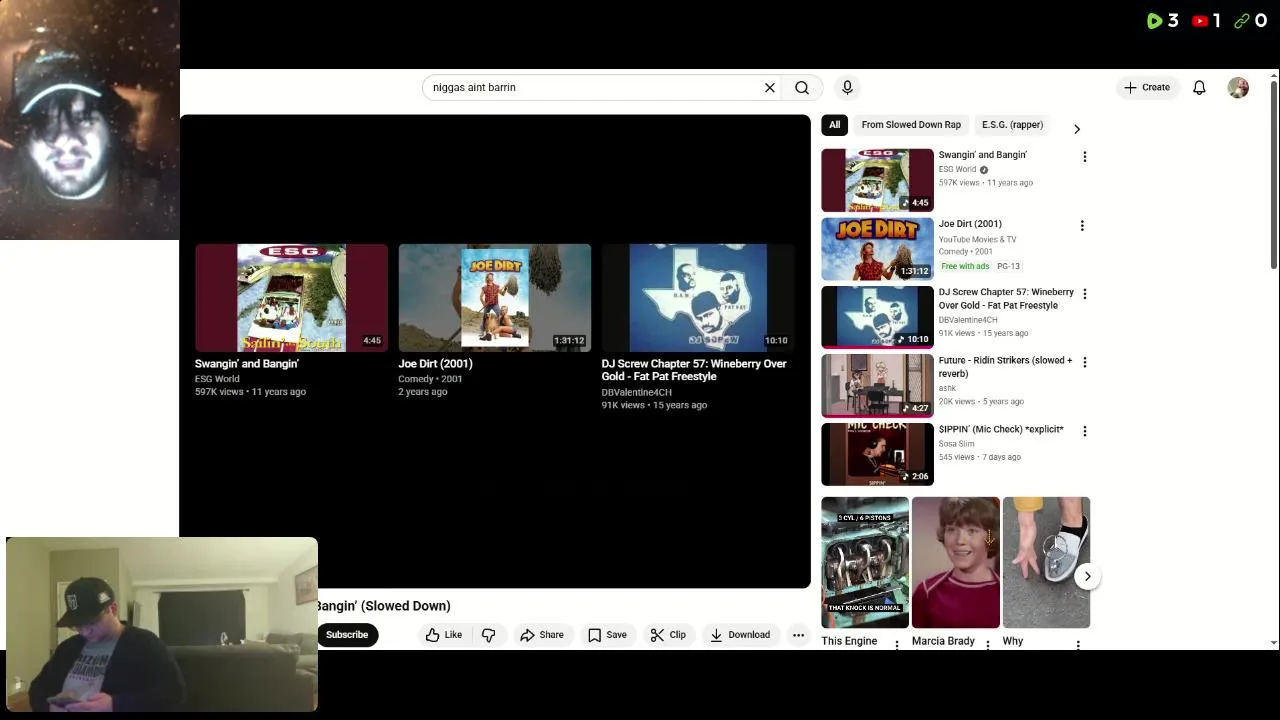Image resolution: width=1280 pixels, height=720 pixels.
Task: Open options for sidebar DJ Screw Chapter 57
Action: 1084,294
